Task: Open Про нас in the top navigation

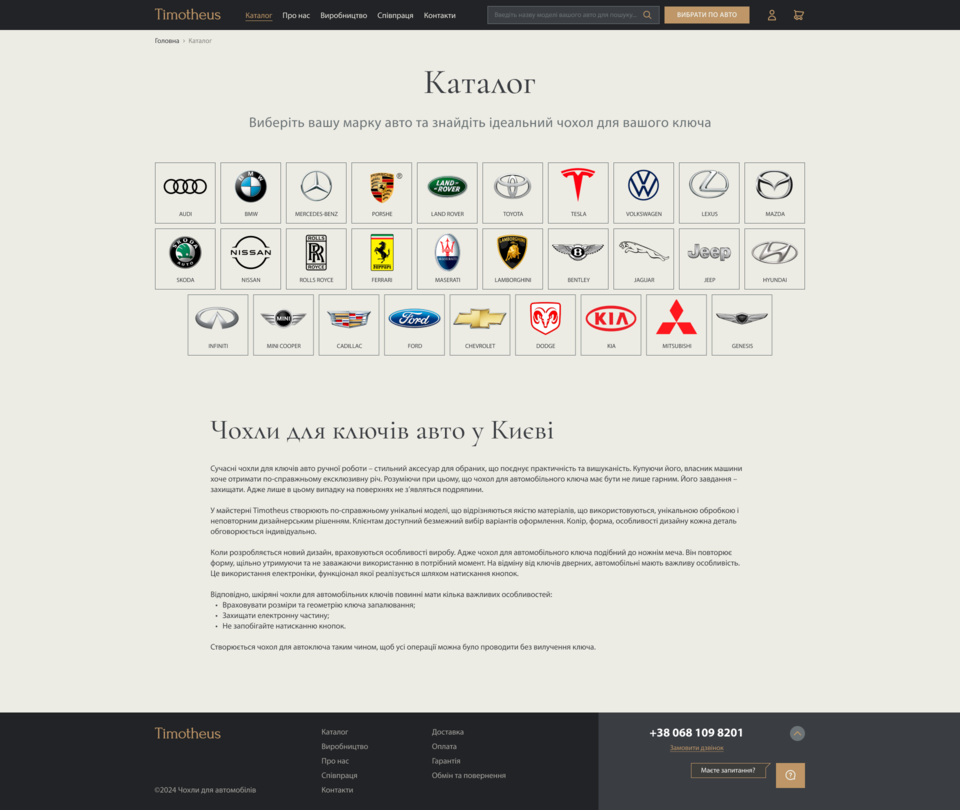Action: (296, 16)
